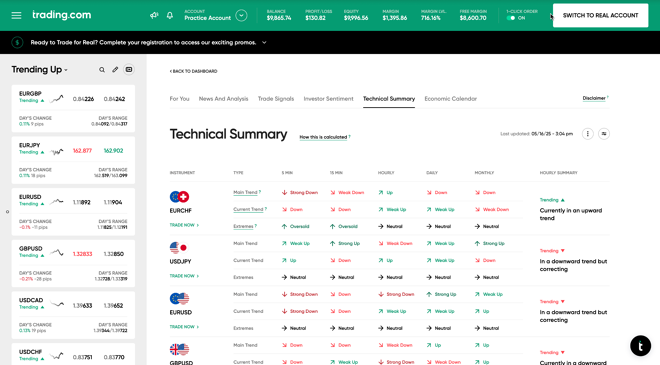Click Trade Now under USDJPY
The width and height of the screenshot is (660, 365).
(x=184, y=276)
